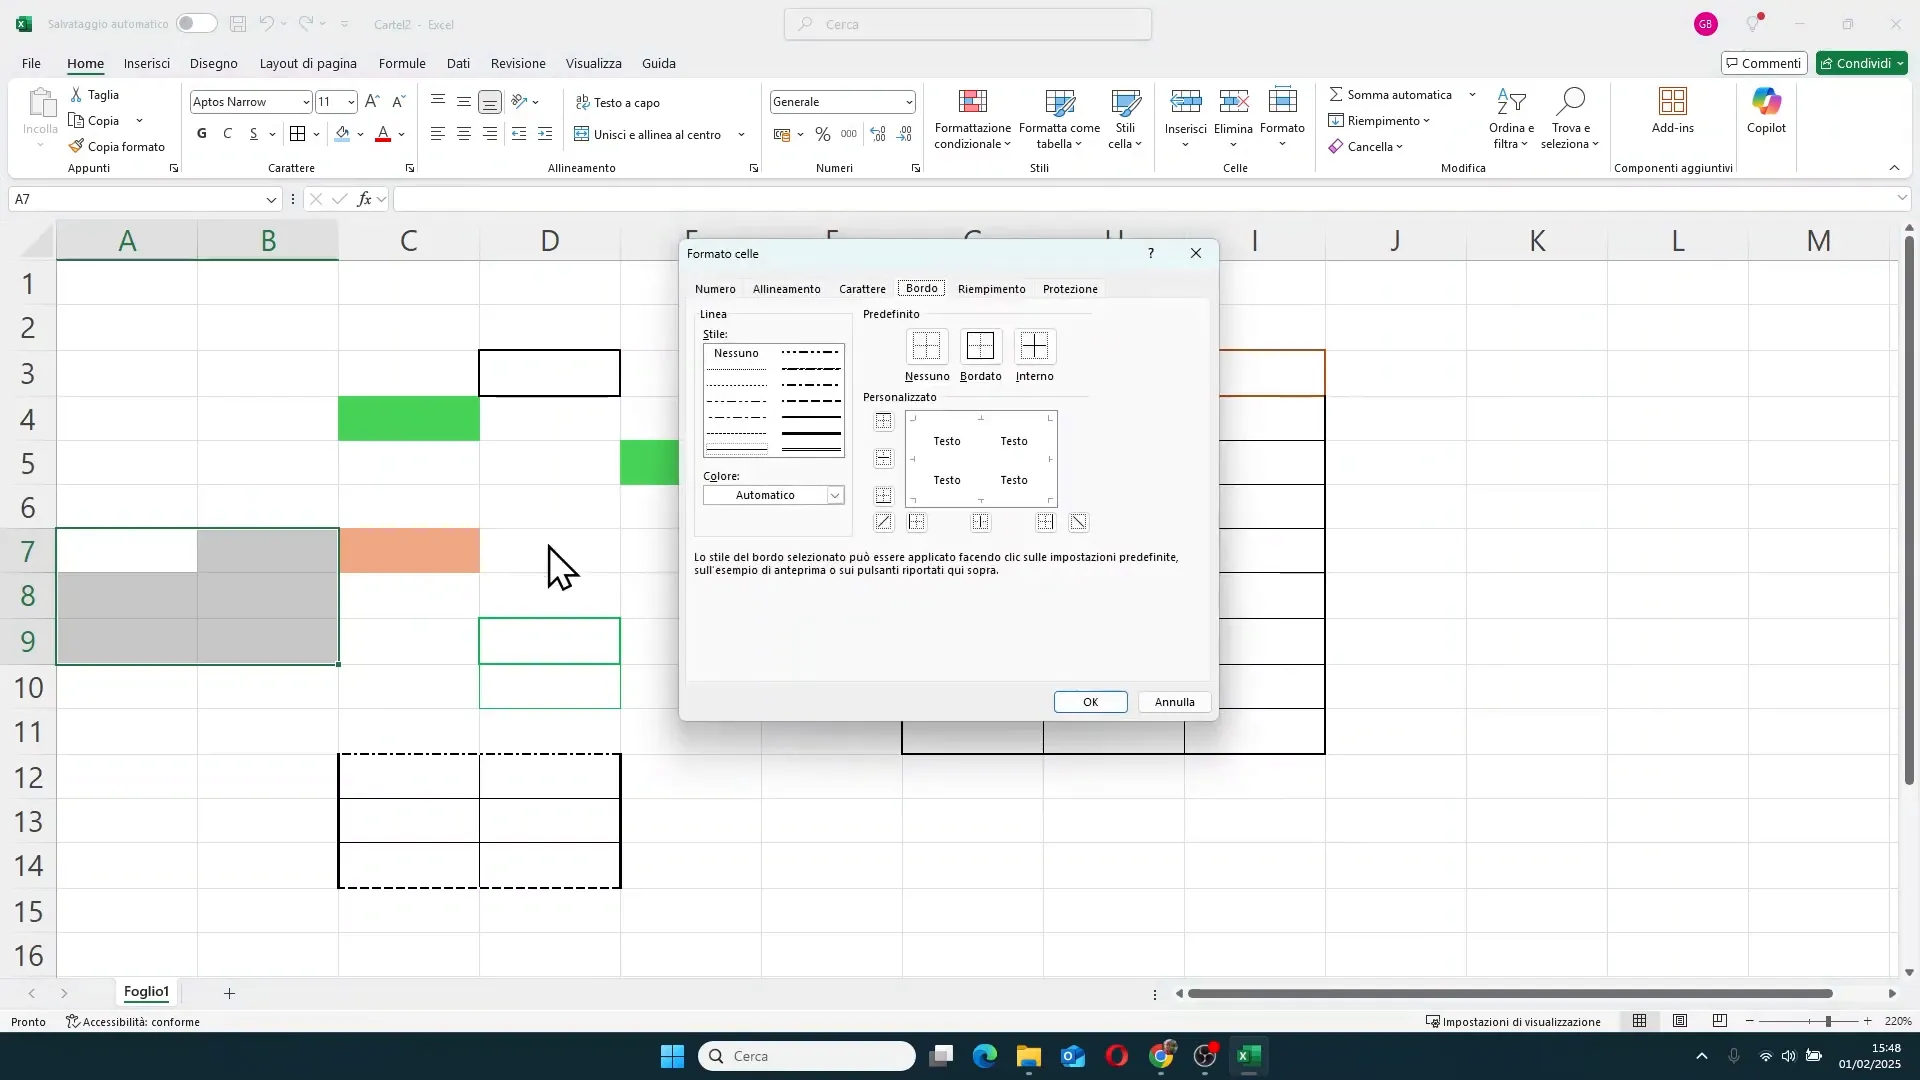This screenshot has height=1080, width=1920.
Task: Toggle inside vertical border button
Action: 980,522
